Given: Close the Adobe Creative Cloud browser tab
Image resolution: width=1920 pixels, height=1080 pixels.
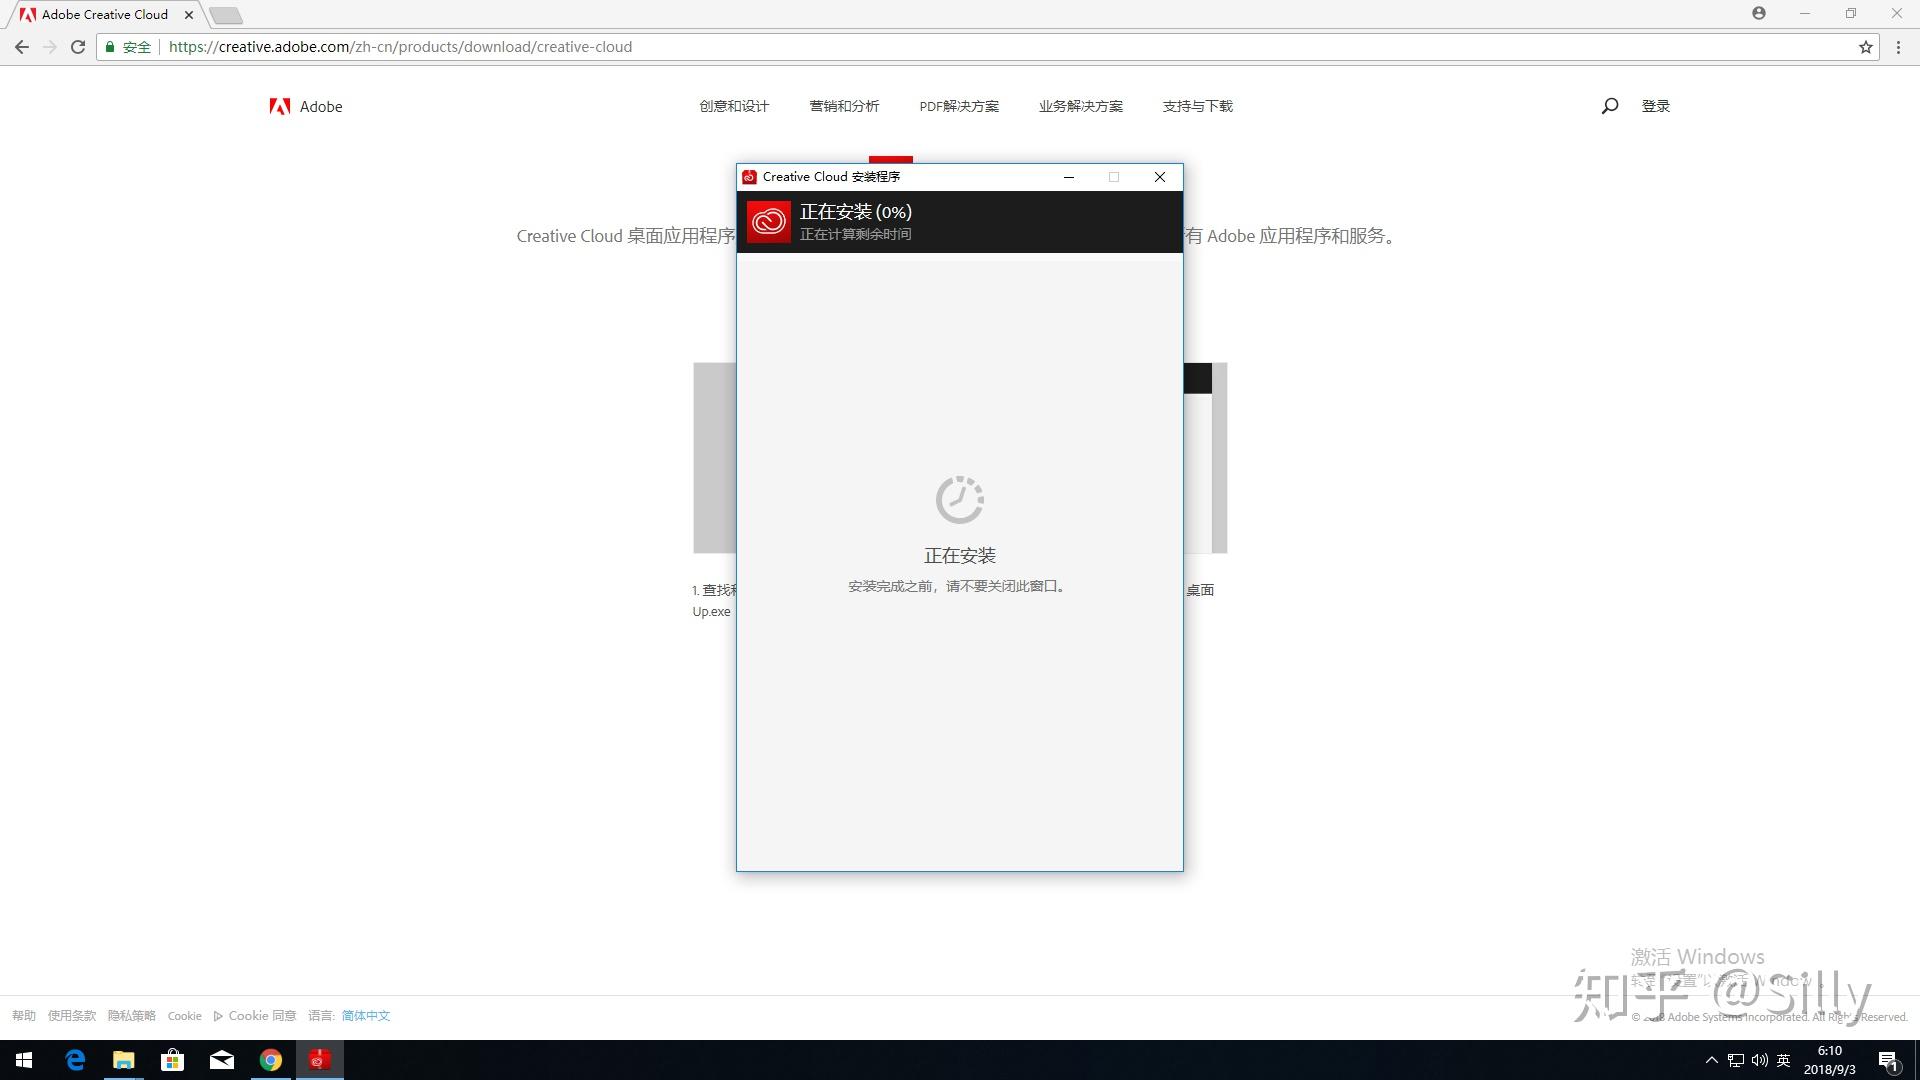Looking at the screenshot, I should pos(188,15).
